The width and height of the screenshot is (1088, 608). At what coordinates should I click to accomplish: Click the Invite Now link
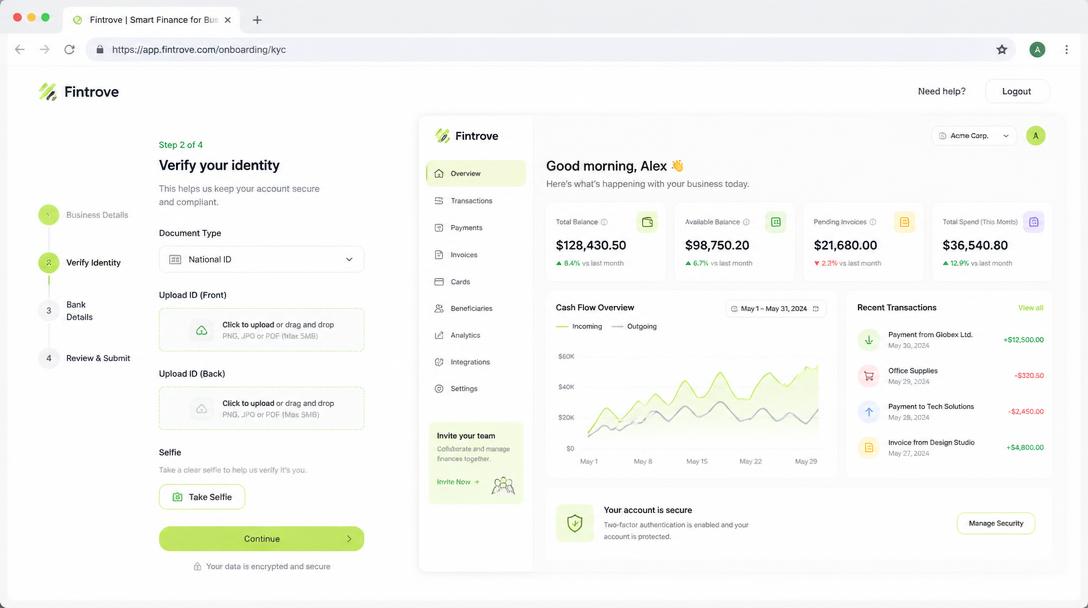(x=457, y=482)
